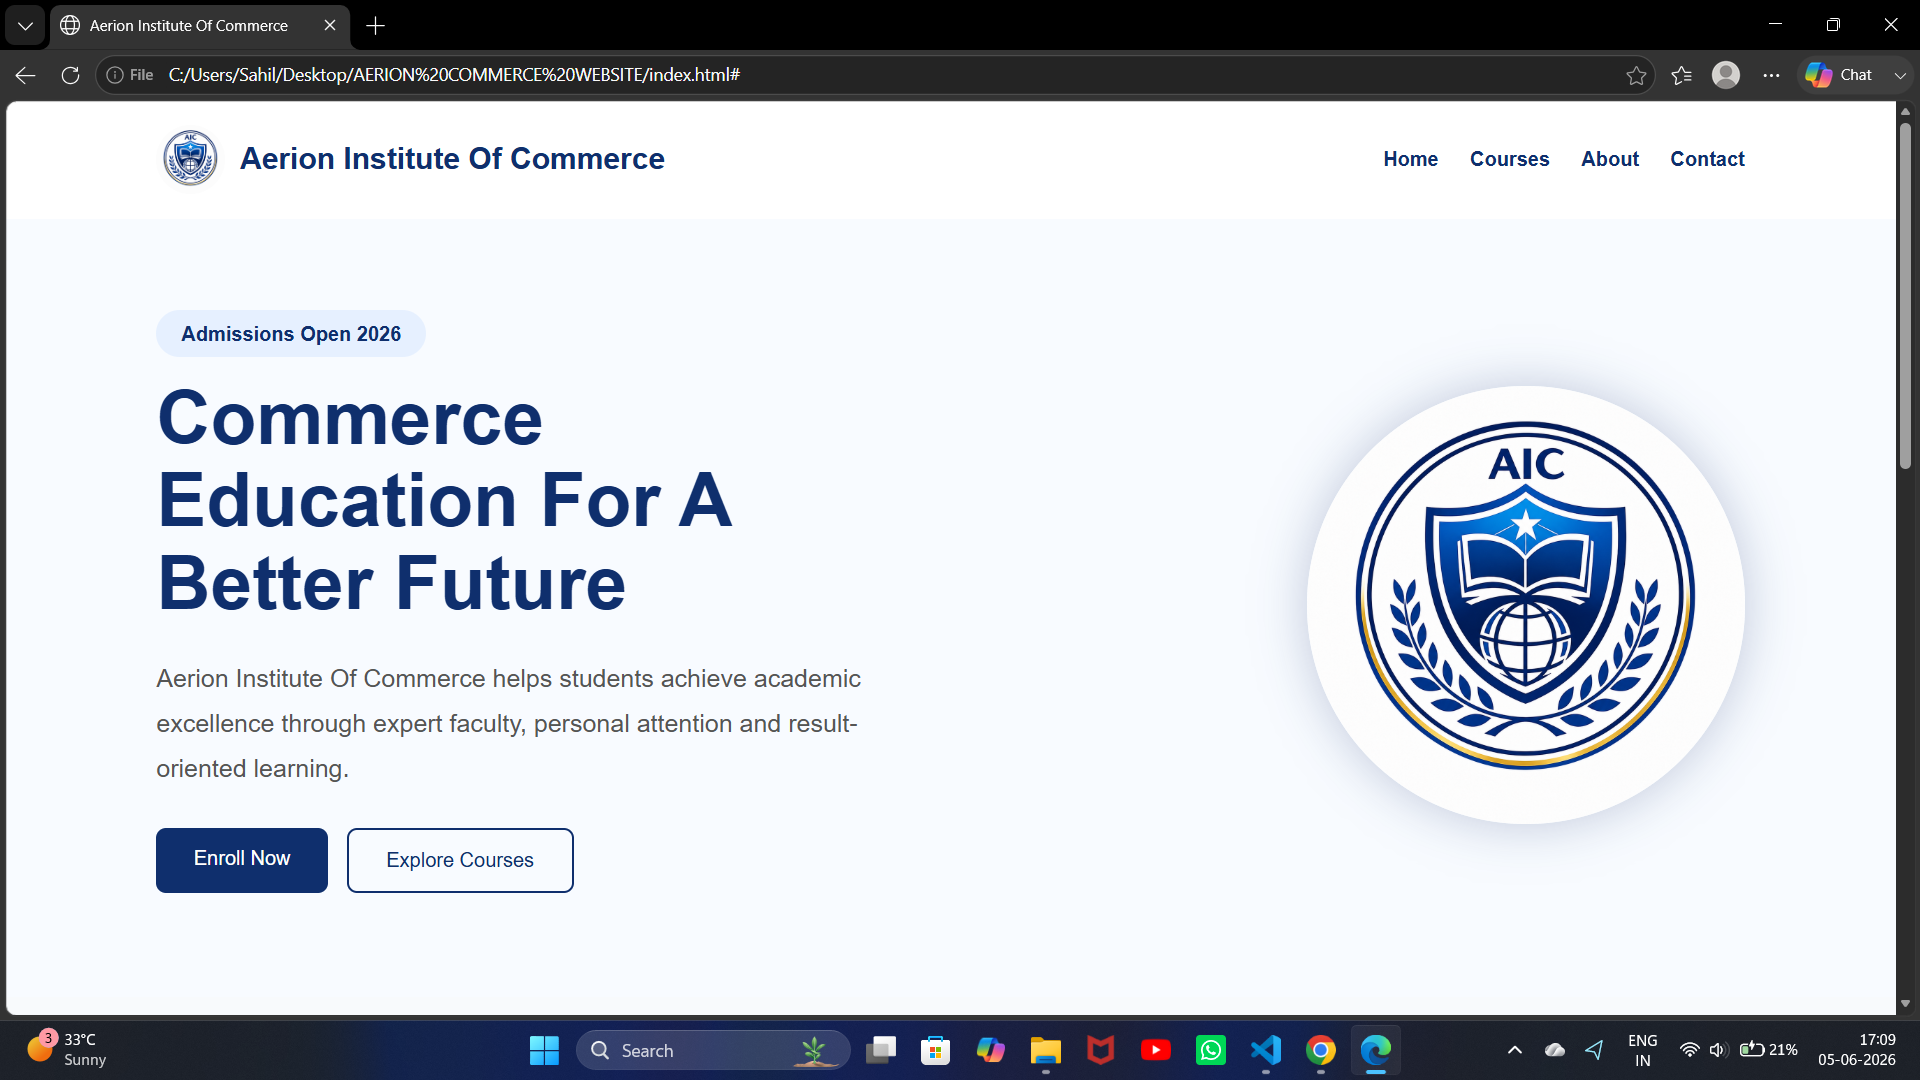Click the small AIC crest logo in header
Viewport: 1920px width, 1080px height.
coord(190,158)
